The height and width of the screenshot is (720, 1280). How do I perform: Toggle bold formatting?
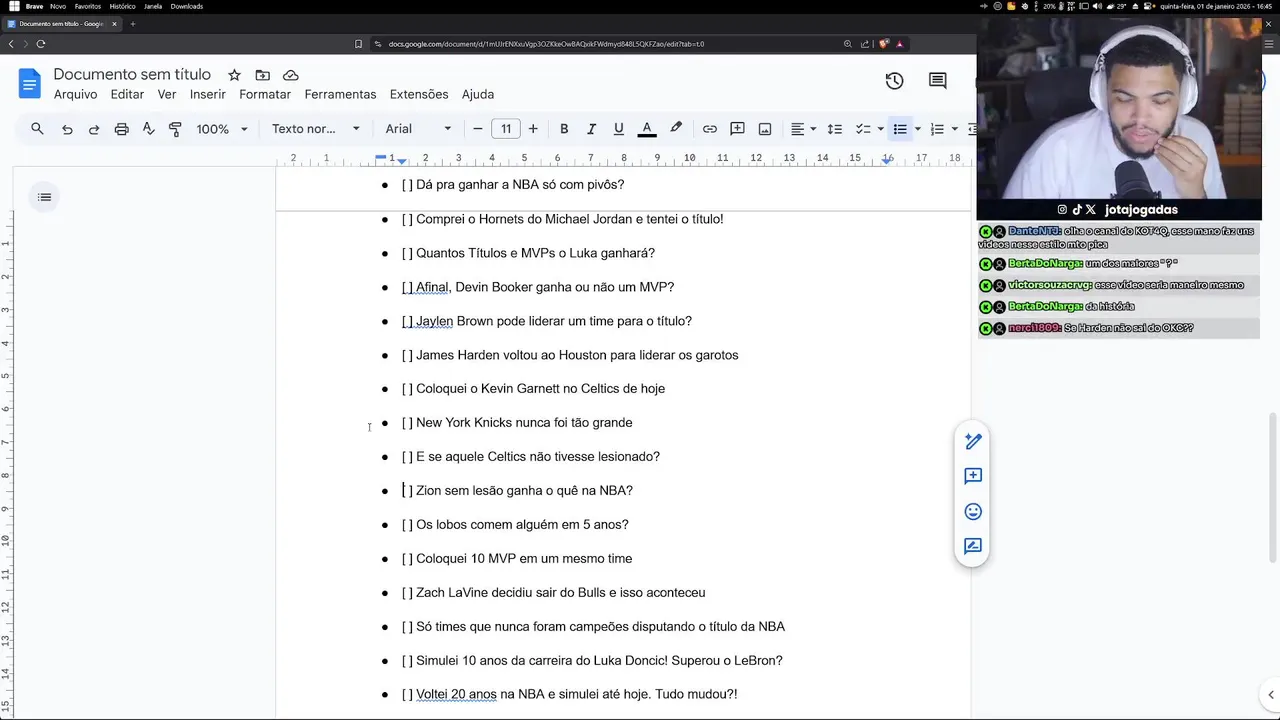(x=564, y=129)
